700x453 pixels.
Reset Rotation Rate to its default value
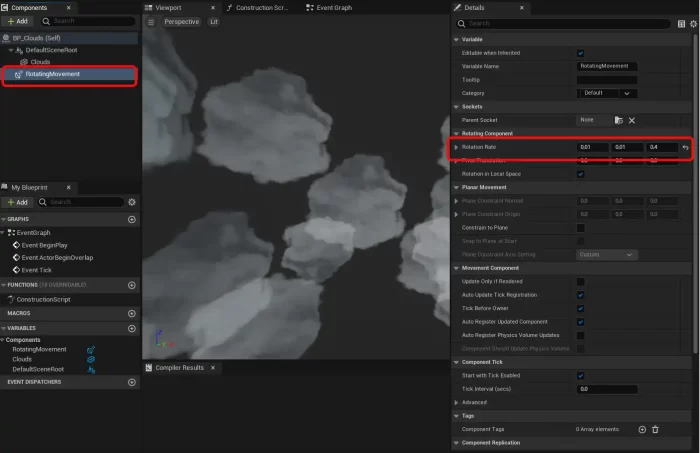click(685, 147)
